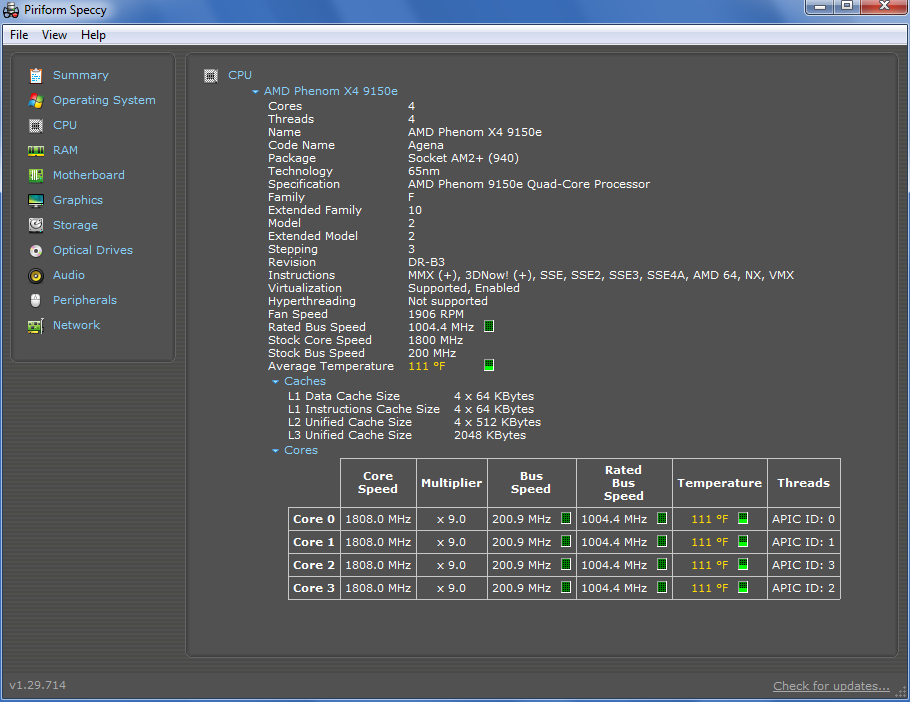Image resolution: width=910 pixels, height=702 pixels.
Task: Collapse the Caches section
Action: [276, 382]
